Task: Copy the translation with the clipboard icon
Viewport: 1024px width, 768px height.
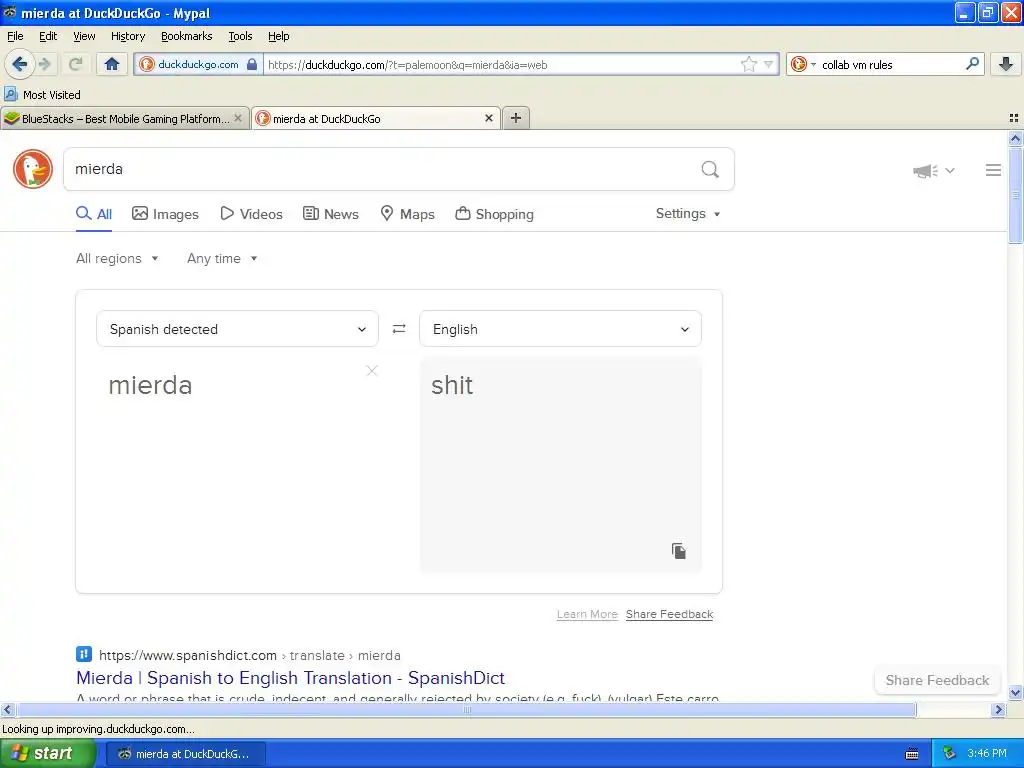Action: click(679, 551)
